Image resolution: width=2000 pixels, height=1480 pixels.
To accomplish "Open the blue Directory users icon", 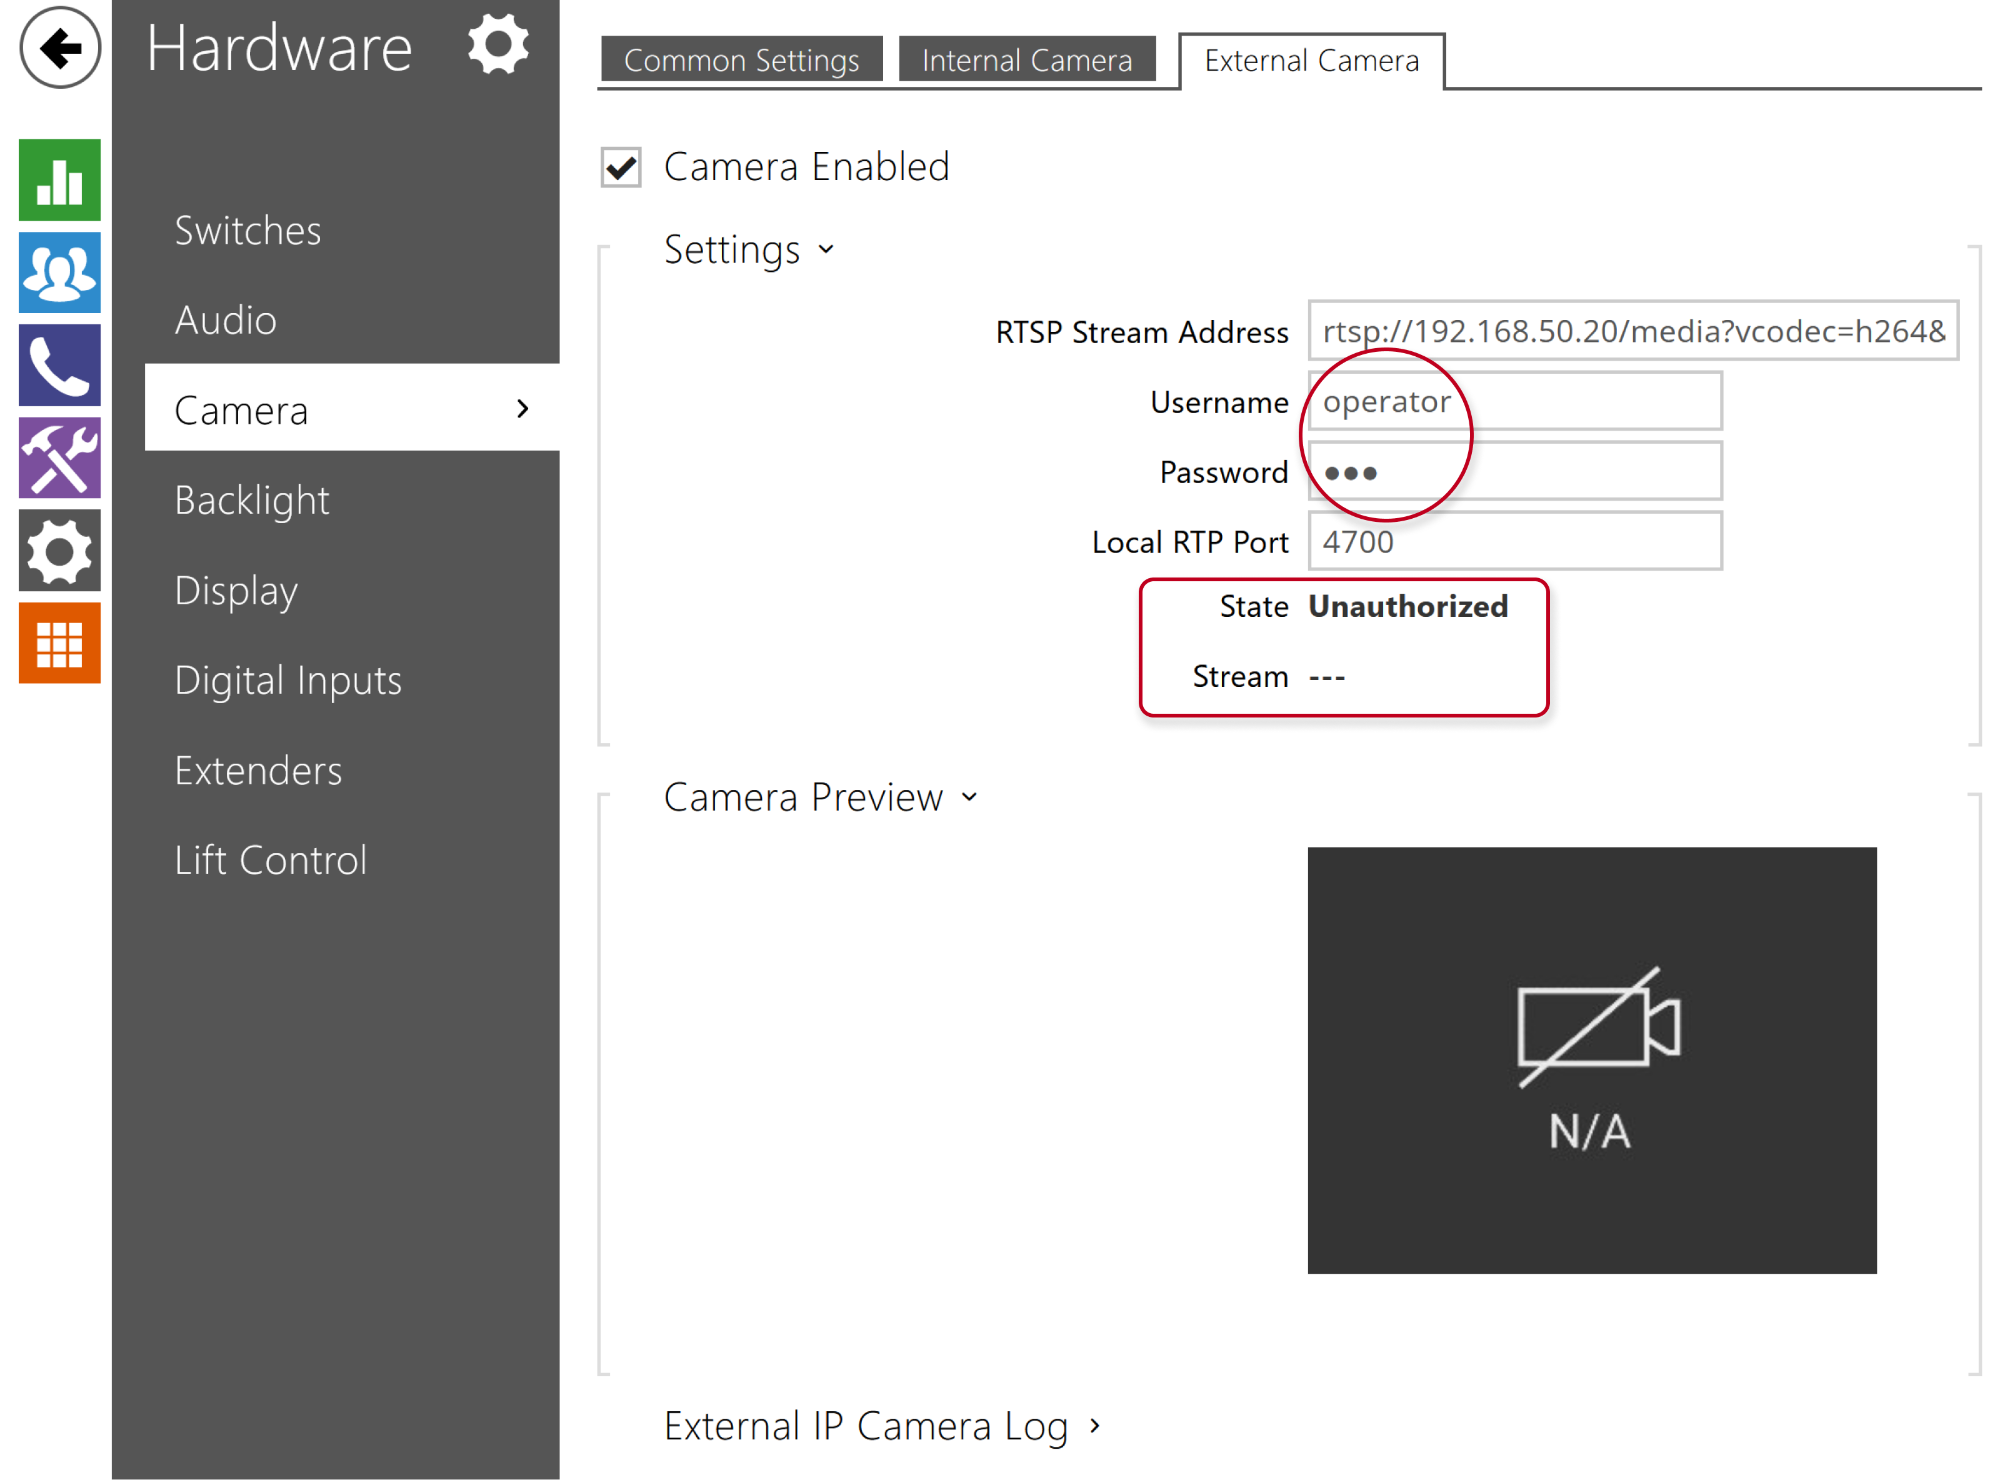I will pos(60,272).
